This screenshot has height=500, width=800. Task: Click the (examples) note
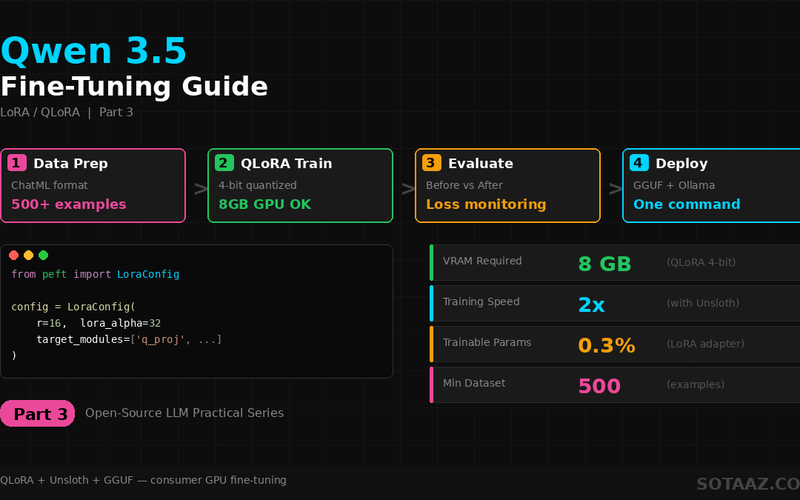(x=695, y=385)
